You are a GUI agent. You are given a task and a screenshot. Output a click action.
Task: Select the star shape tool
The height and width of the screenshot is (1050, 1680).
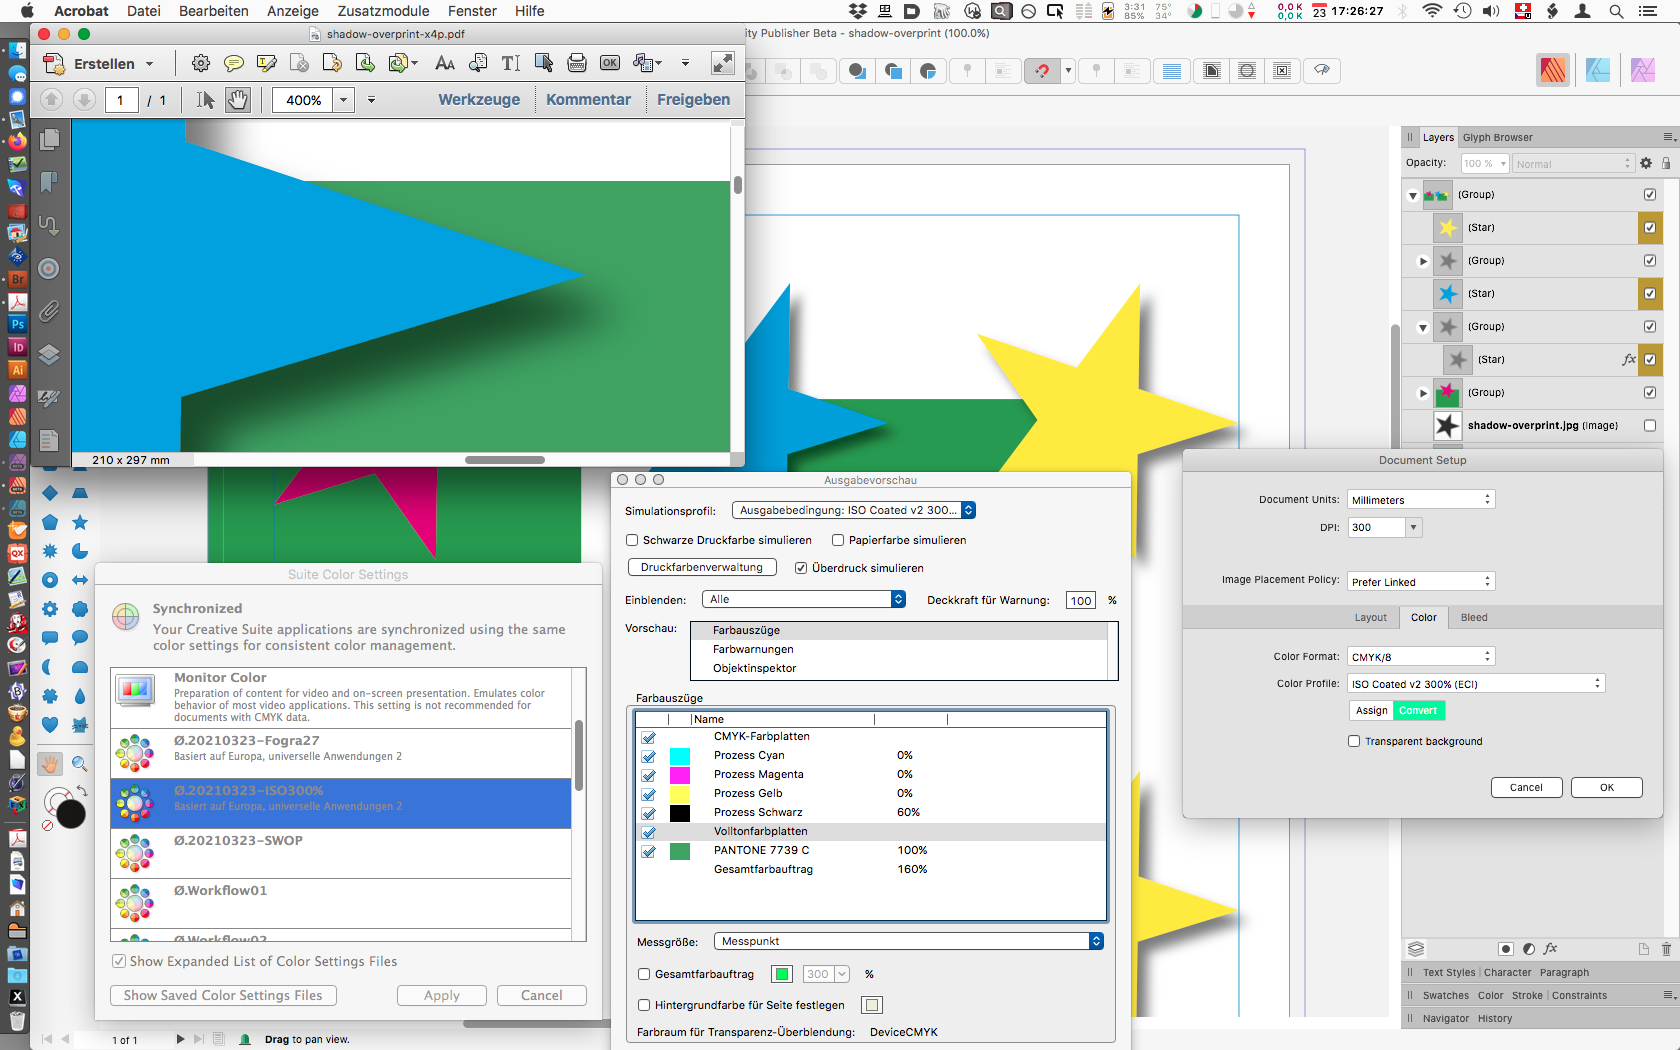click(80, 522)
